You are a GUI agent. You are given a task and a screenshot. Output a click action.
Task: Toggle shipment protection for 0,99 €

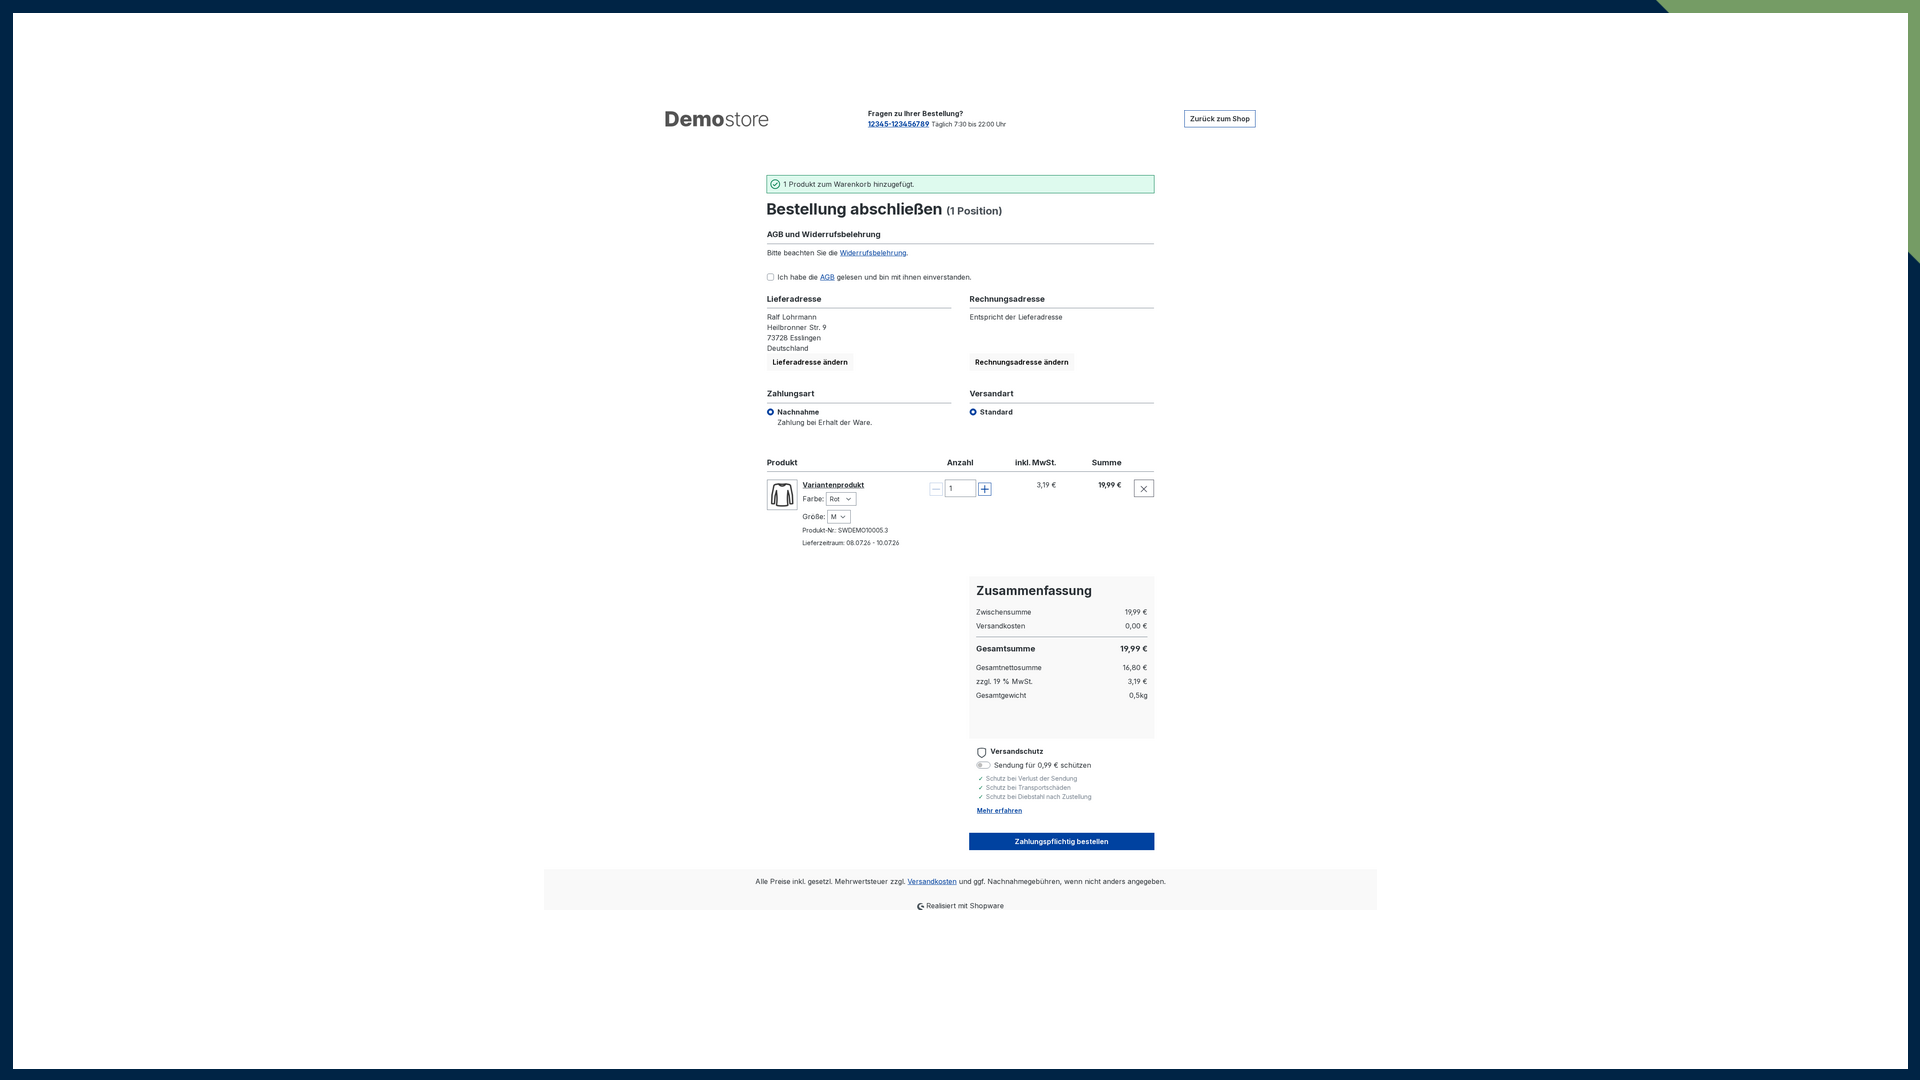point(983,765)
